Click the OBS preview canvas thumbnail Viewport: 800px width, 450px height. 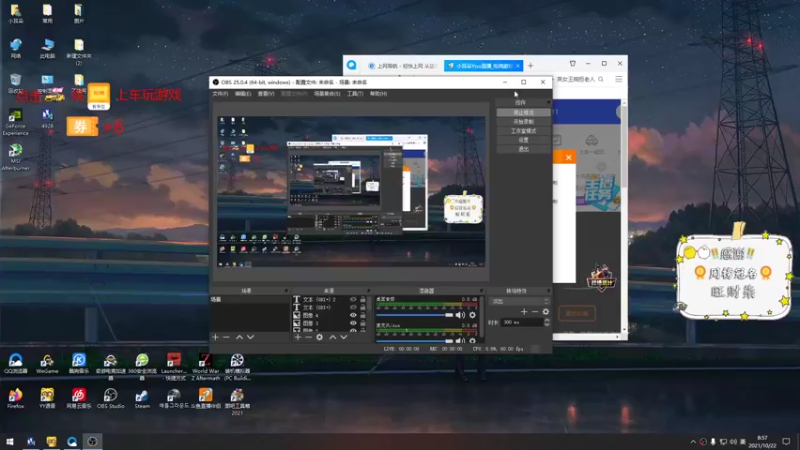coord(351,191)
